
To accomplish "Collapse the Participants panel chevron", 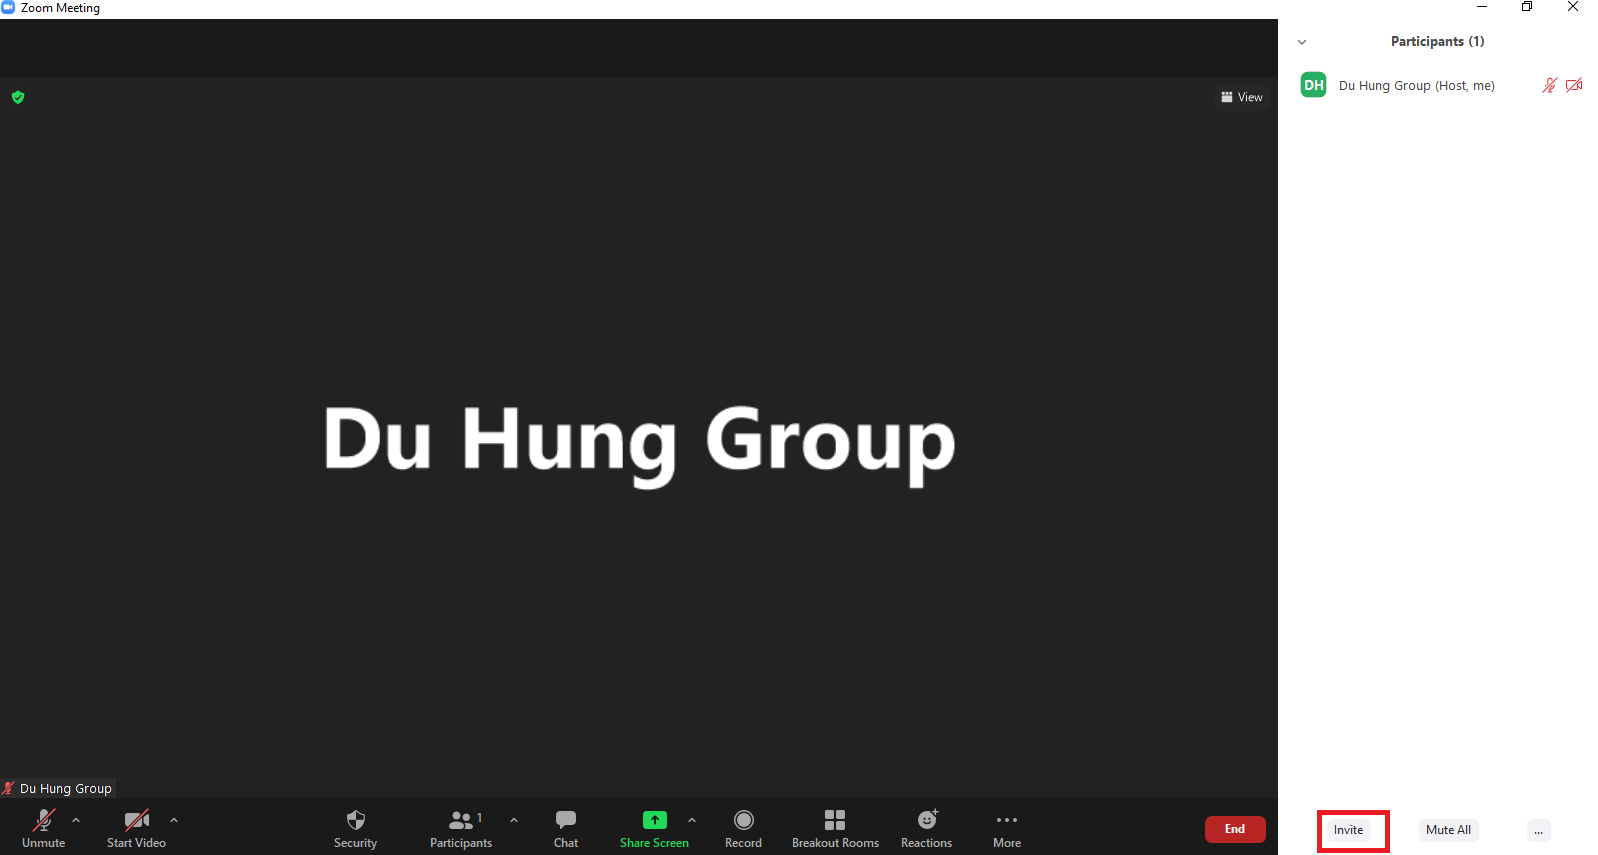I will [x=1302, y=42].
